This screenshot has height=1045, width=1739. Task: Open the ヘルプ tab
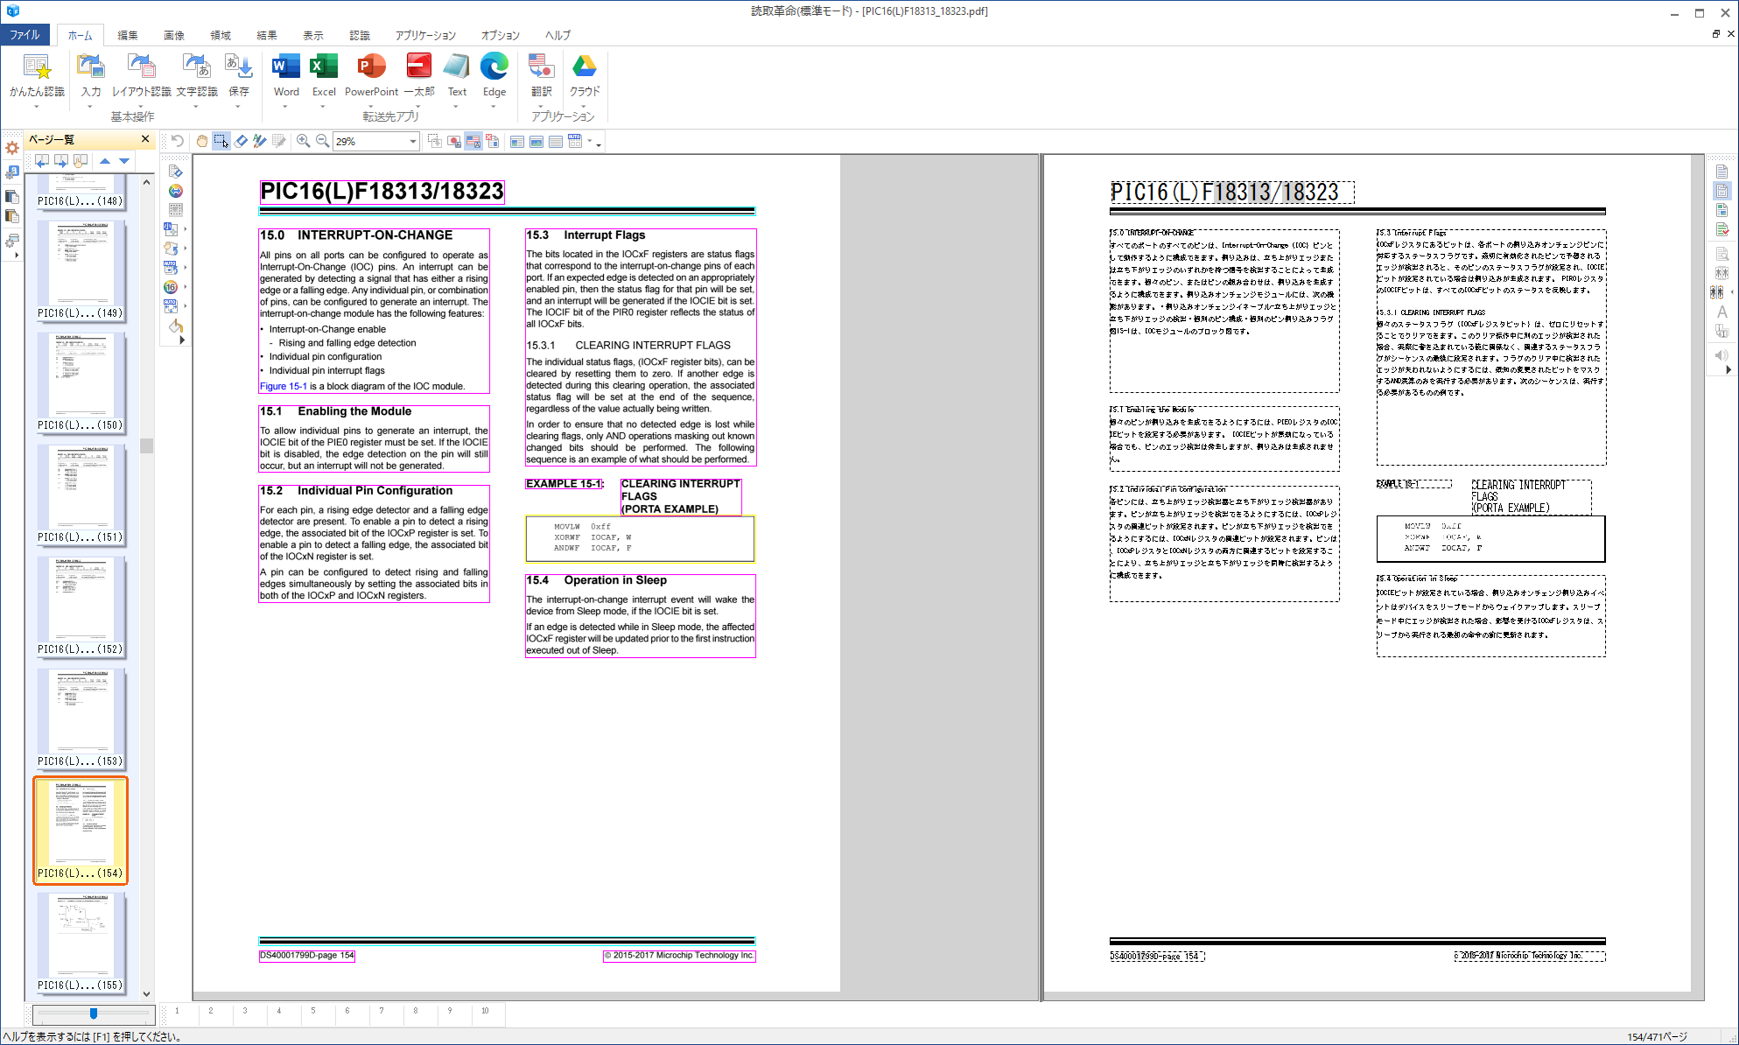tap(557, 35)
